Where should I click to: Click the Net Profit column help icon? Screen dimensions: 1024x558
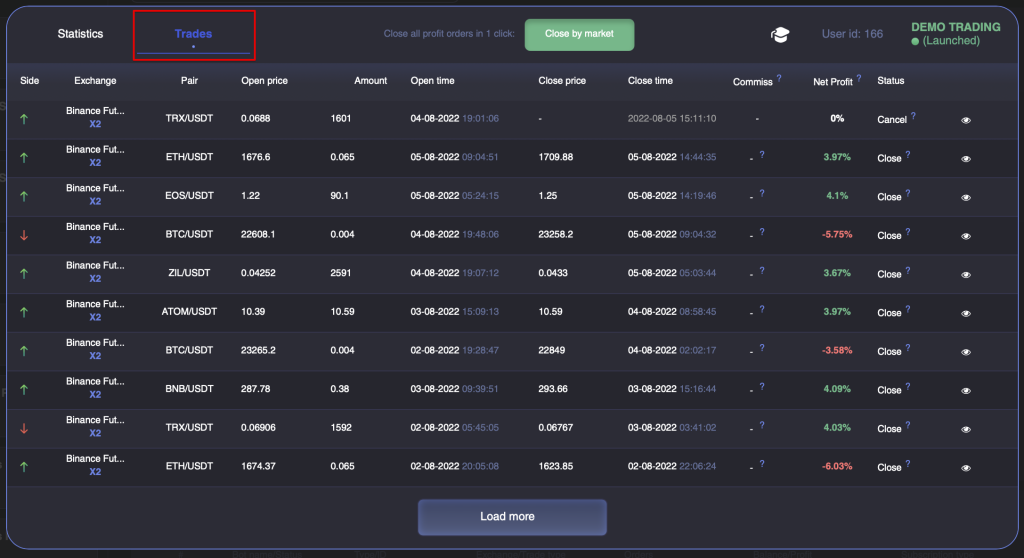[859, 78]
